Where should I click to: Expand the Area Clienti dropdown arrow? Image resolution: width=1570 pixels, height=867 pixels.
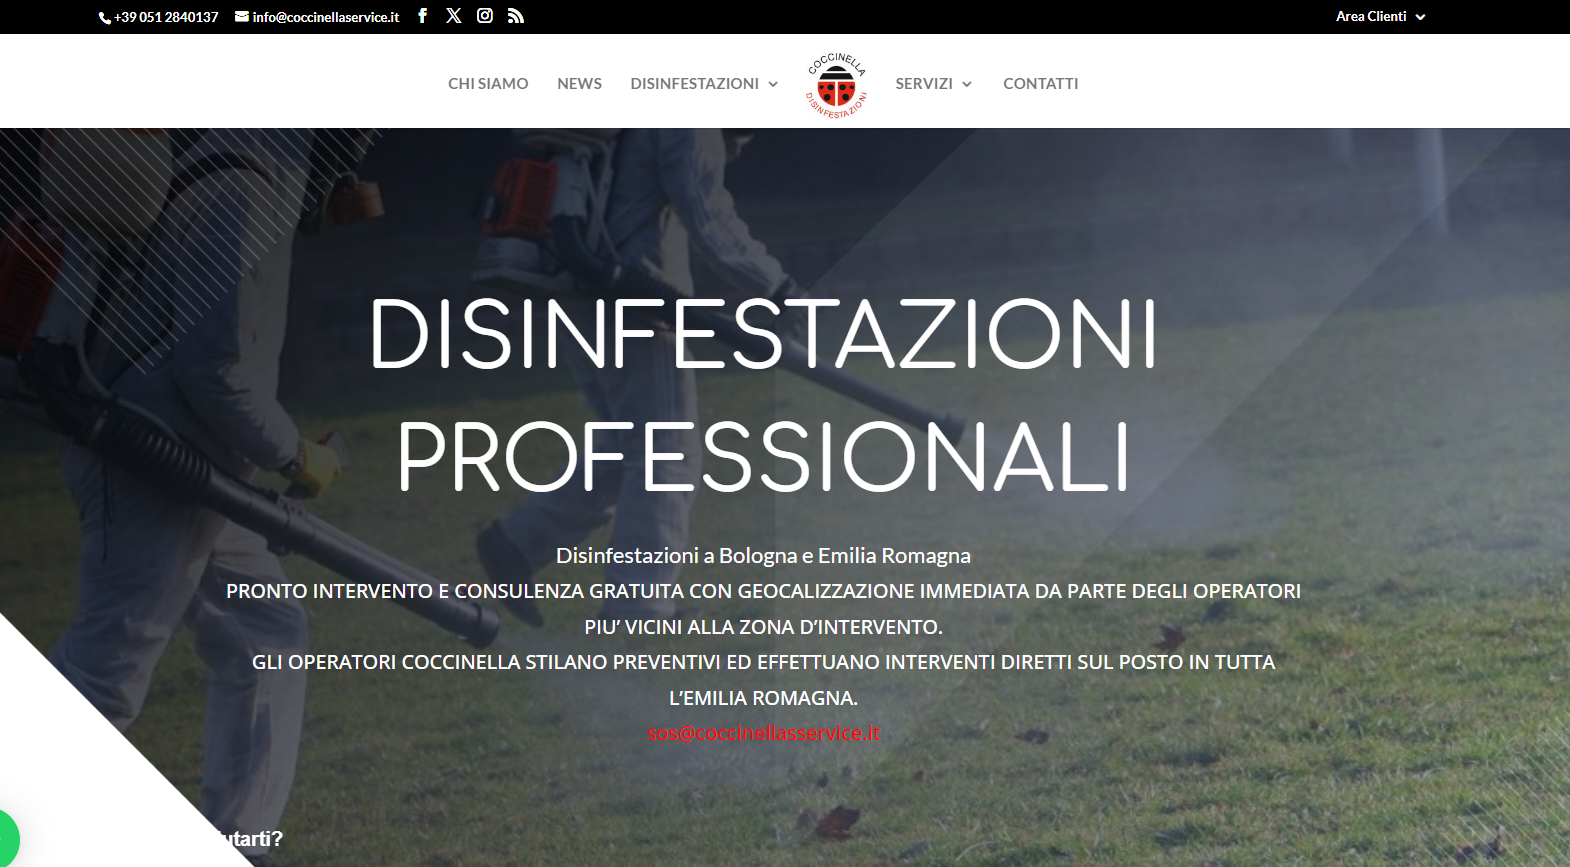[1420, 17]
